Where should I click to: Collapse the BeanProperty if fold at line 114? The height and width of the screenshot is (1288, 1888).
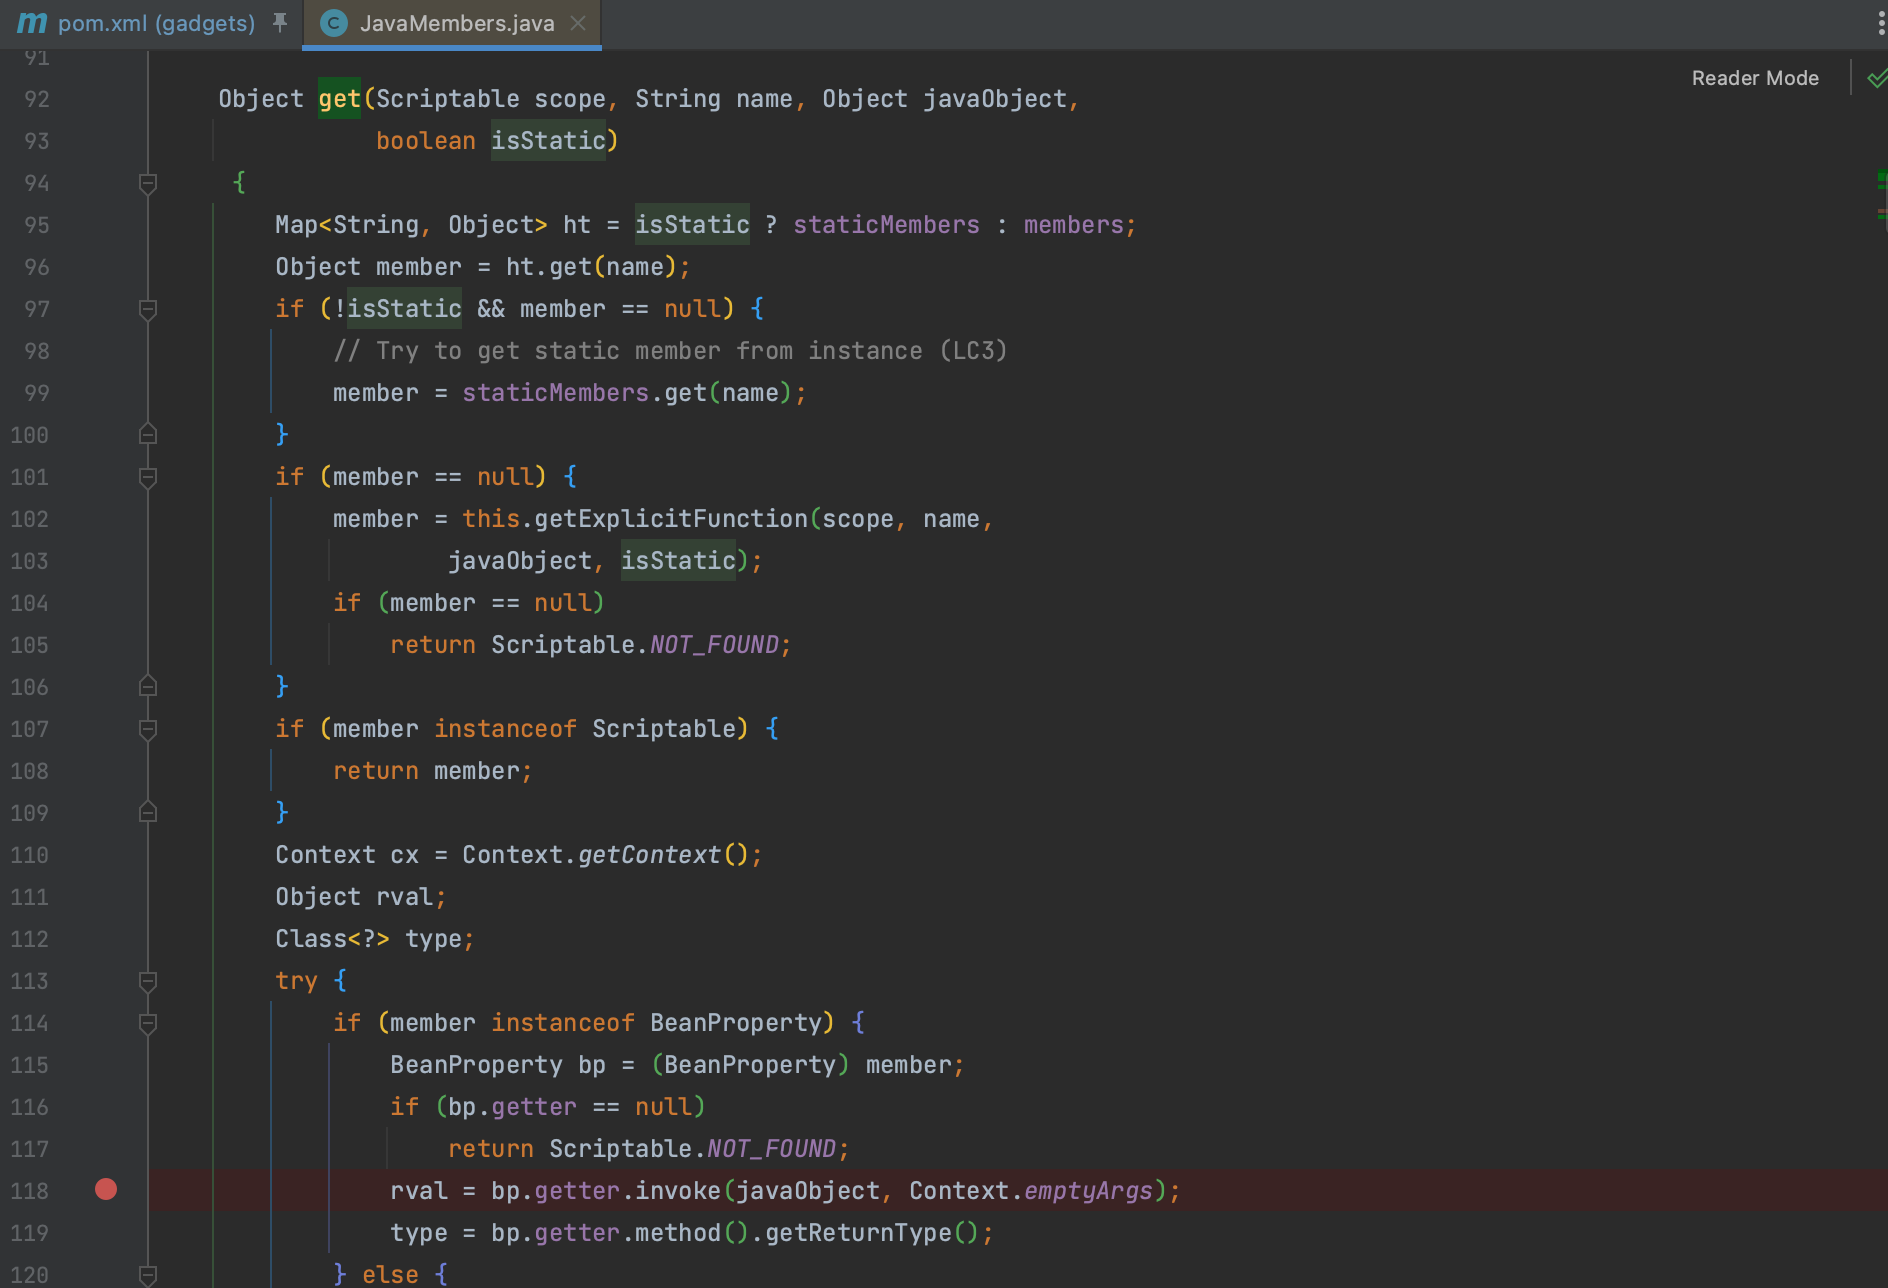pos(148,1023)
